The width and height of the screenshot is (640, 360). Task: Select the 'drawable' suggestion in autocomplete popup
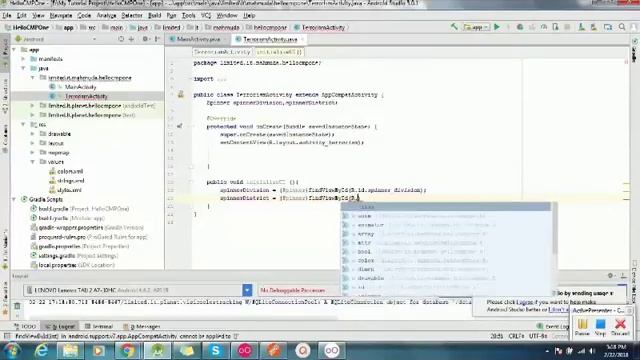tap(446, 278)
